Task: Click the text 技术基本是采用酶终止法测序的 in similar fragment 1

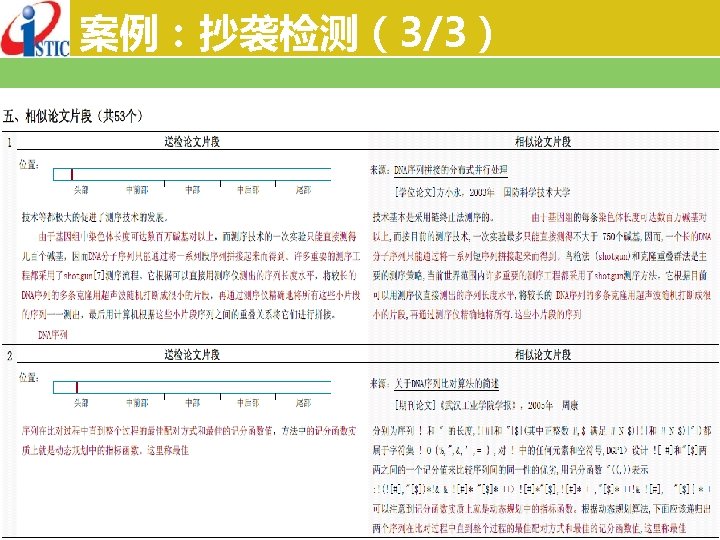Action: click(433, 217)
